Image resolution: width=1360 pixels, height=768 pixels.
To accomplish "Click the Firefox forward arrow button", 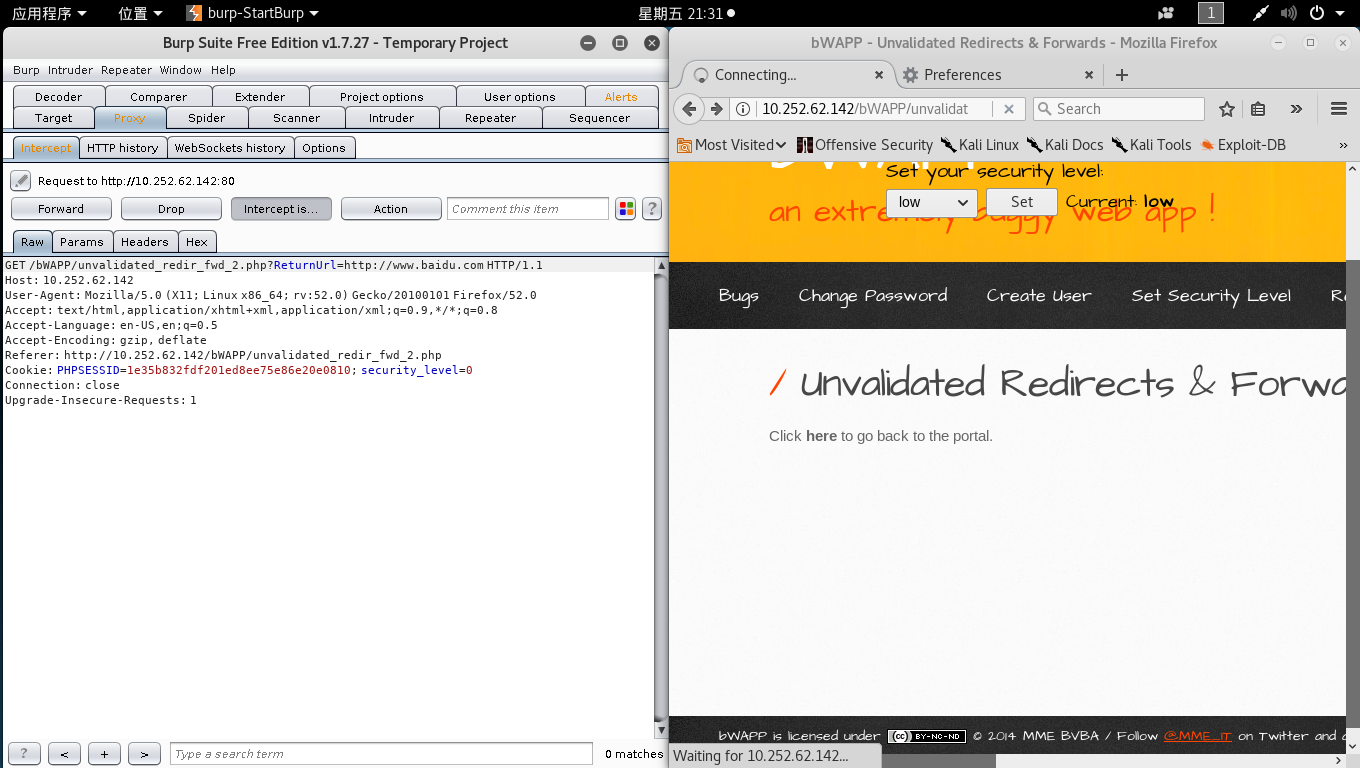I will [x=716, y=109].
